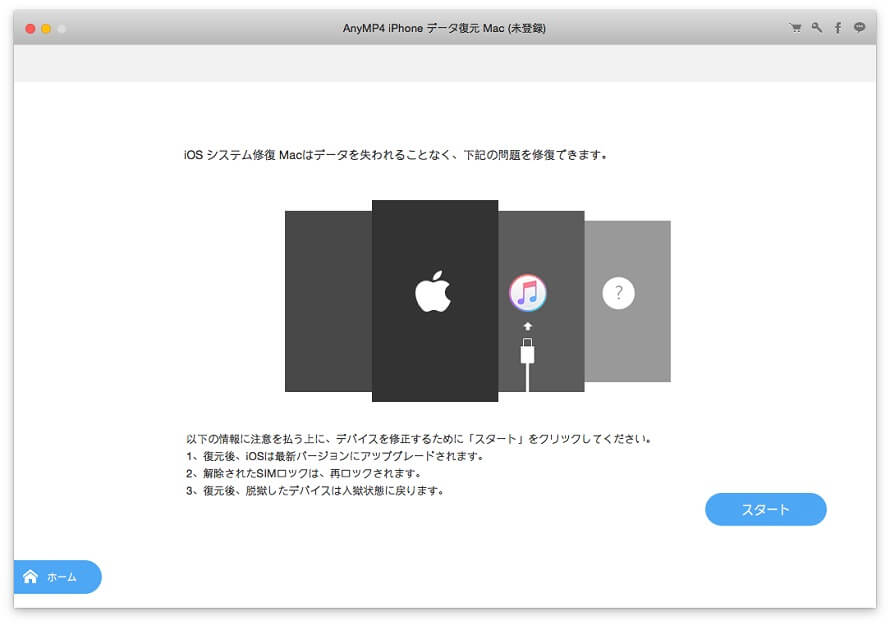The width and height of the screenshot is (890, 625).
Task: Click the white Apple logo
Action: (433, 292)
